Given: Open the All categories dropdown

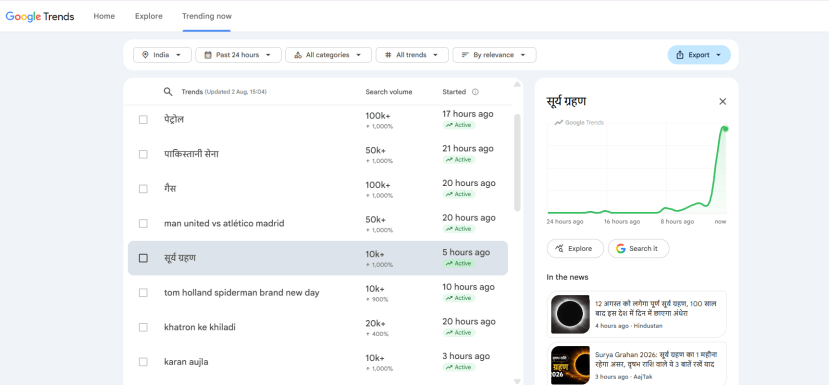Looking at the screenshot, I should [328, 55].
